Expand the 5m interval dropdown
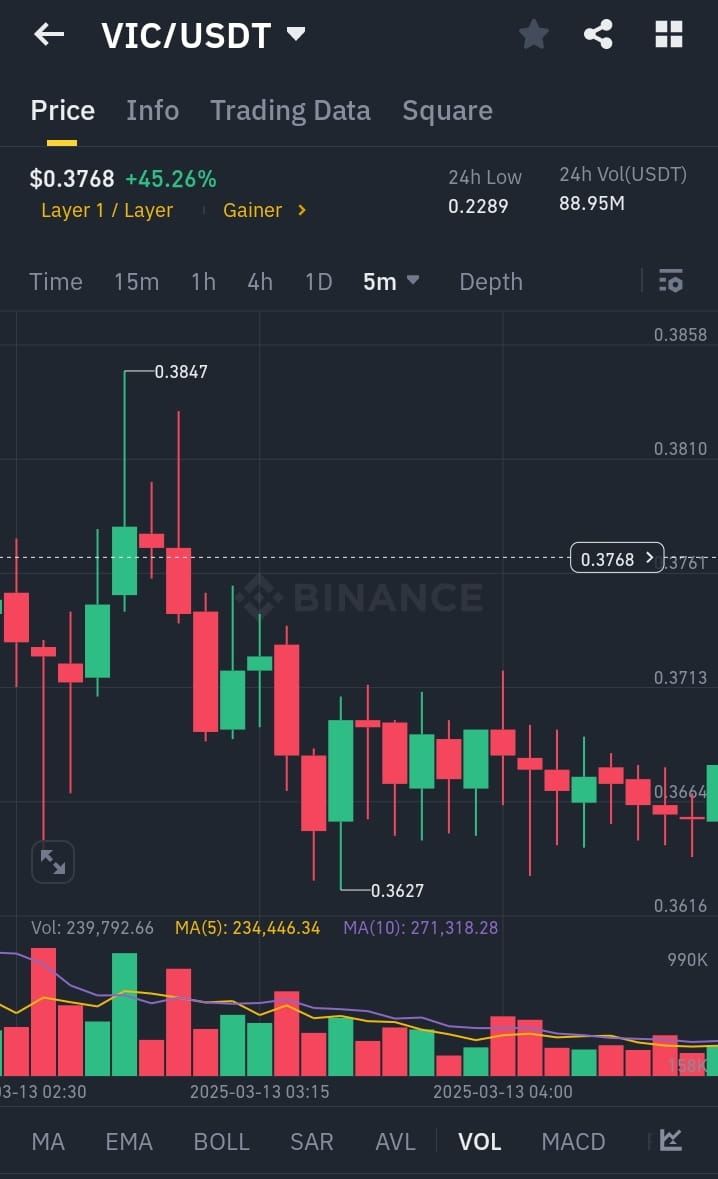The image size is (718, 1179). (391, 282)
